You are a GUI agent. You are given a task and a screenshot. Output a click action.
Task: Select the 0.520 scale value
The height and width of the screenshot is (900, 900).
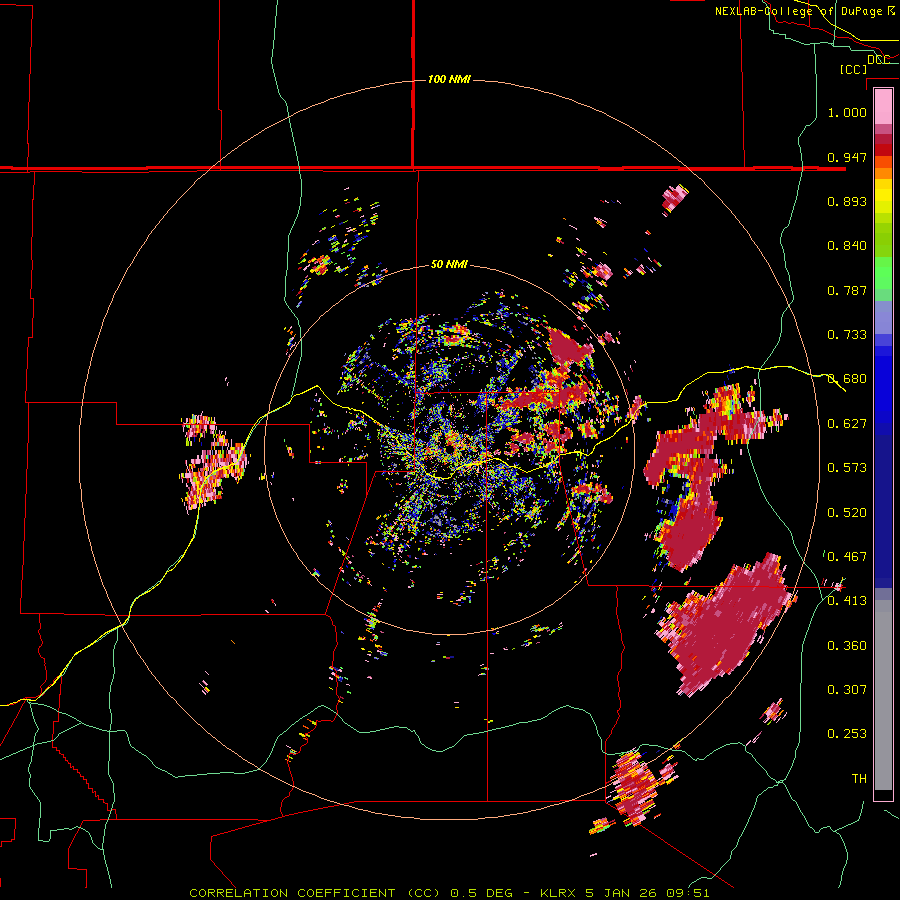(847, 512)
